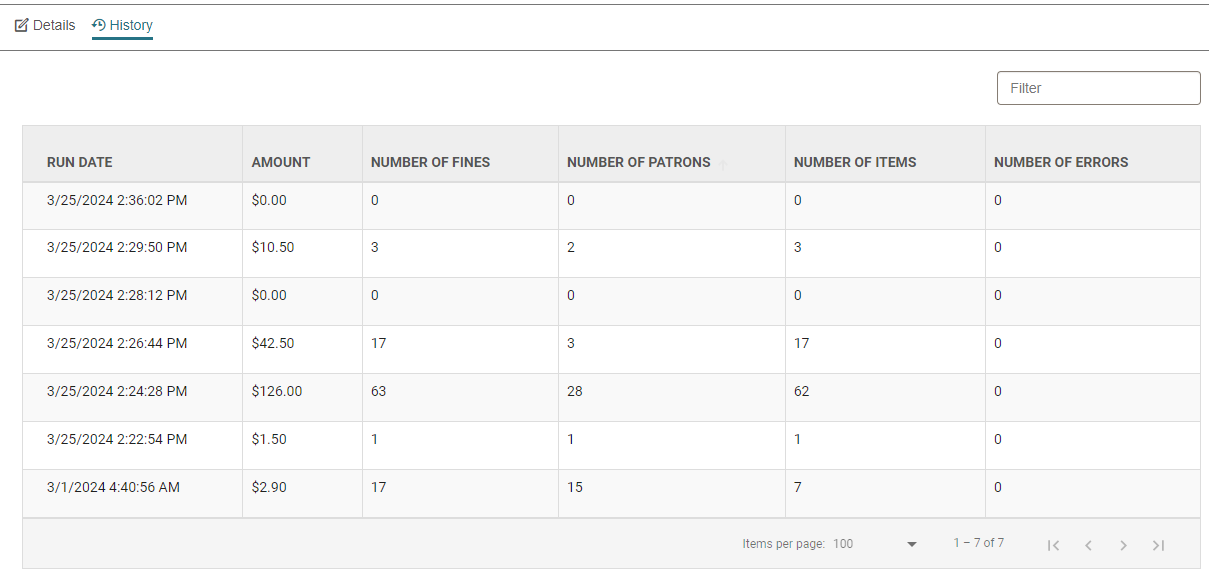
Task: Open the items per page dropdown arrow
Action: pos(911,544)
